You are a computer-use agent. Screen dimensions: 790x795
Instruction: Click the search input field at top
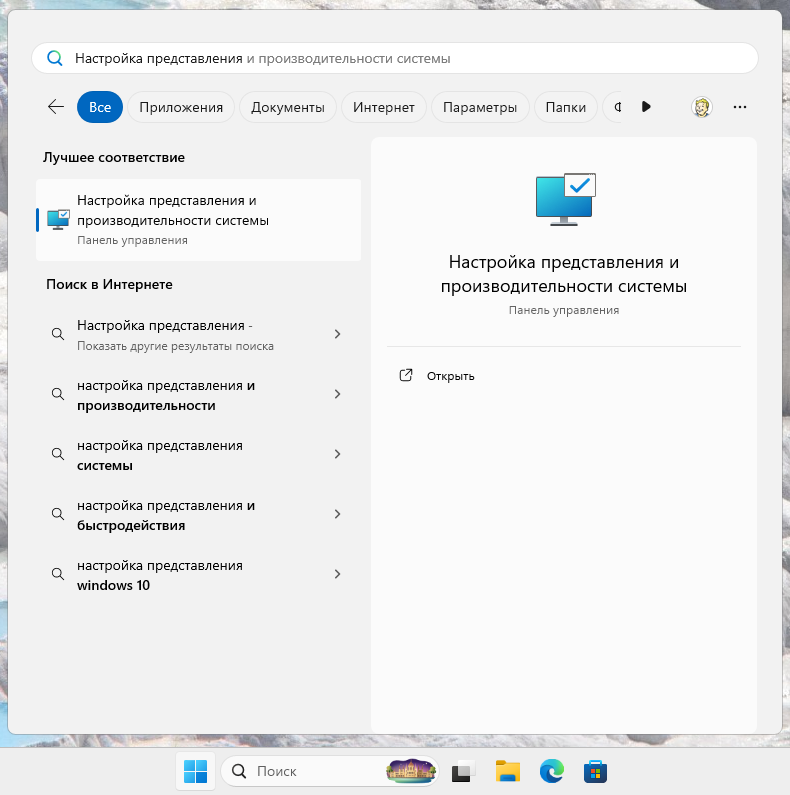[400, 58]
